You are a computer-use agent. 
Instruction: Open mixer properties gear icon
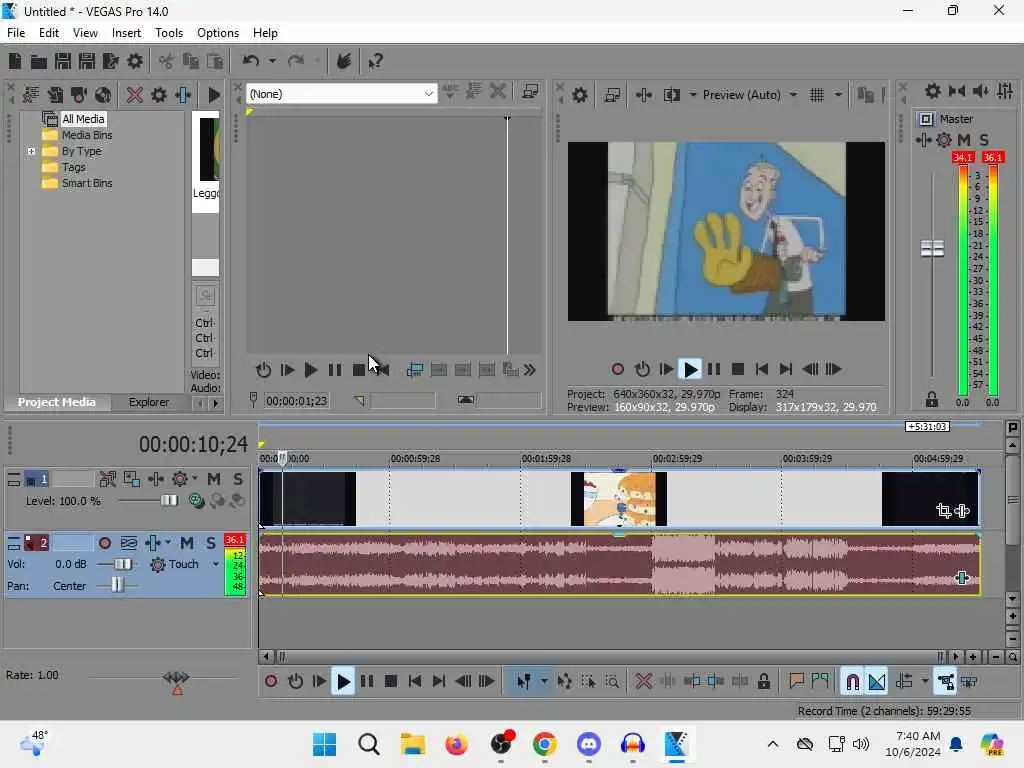[x=933, y=91]
